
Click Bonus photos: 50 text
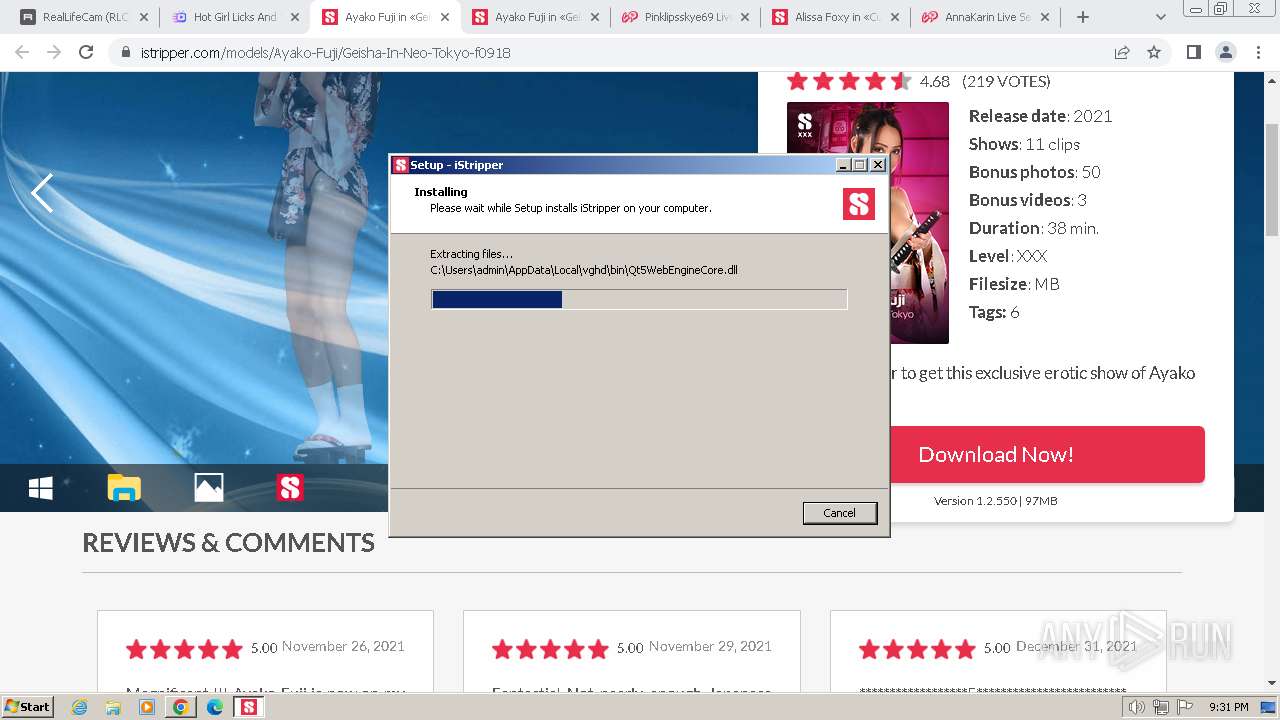coord(1034,172)
